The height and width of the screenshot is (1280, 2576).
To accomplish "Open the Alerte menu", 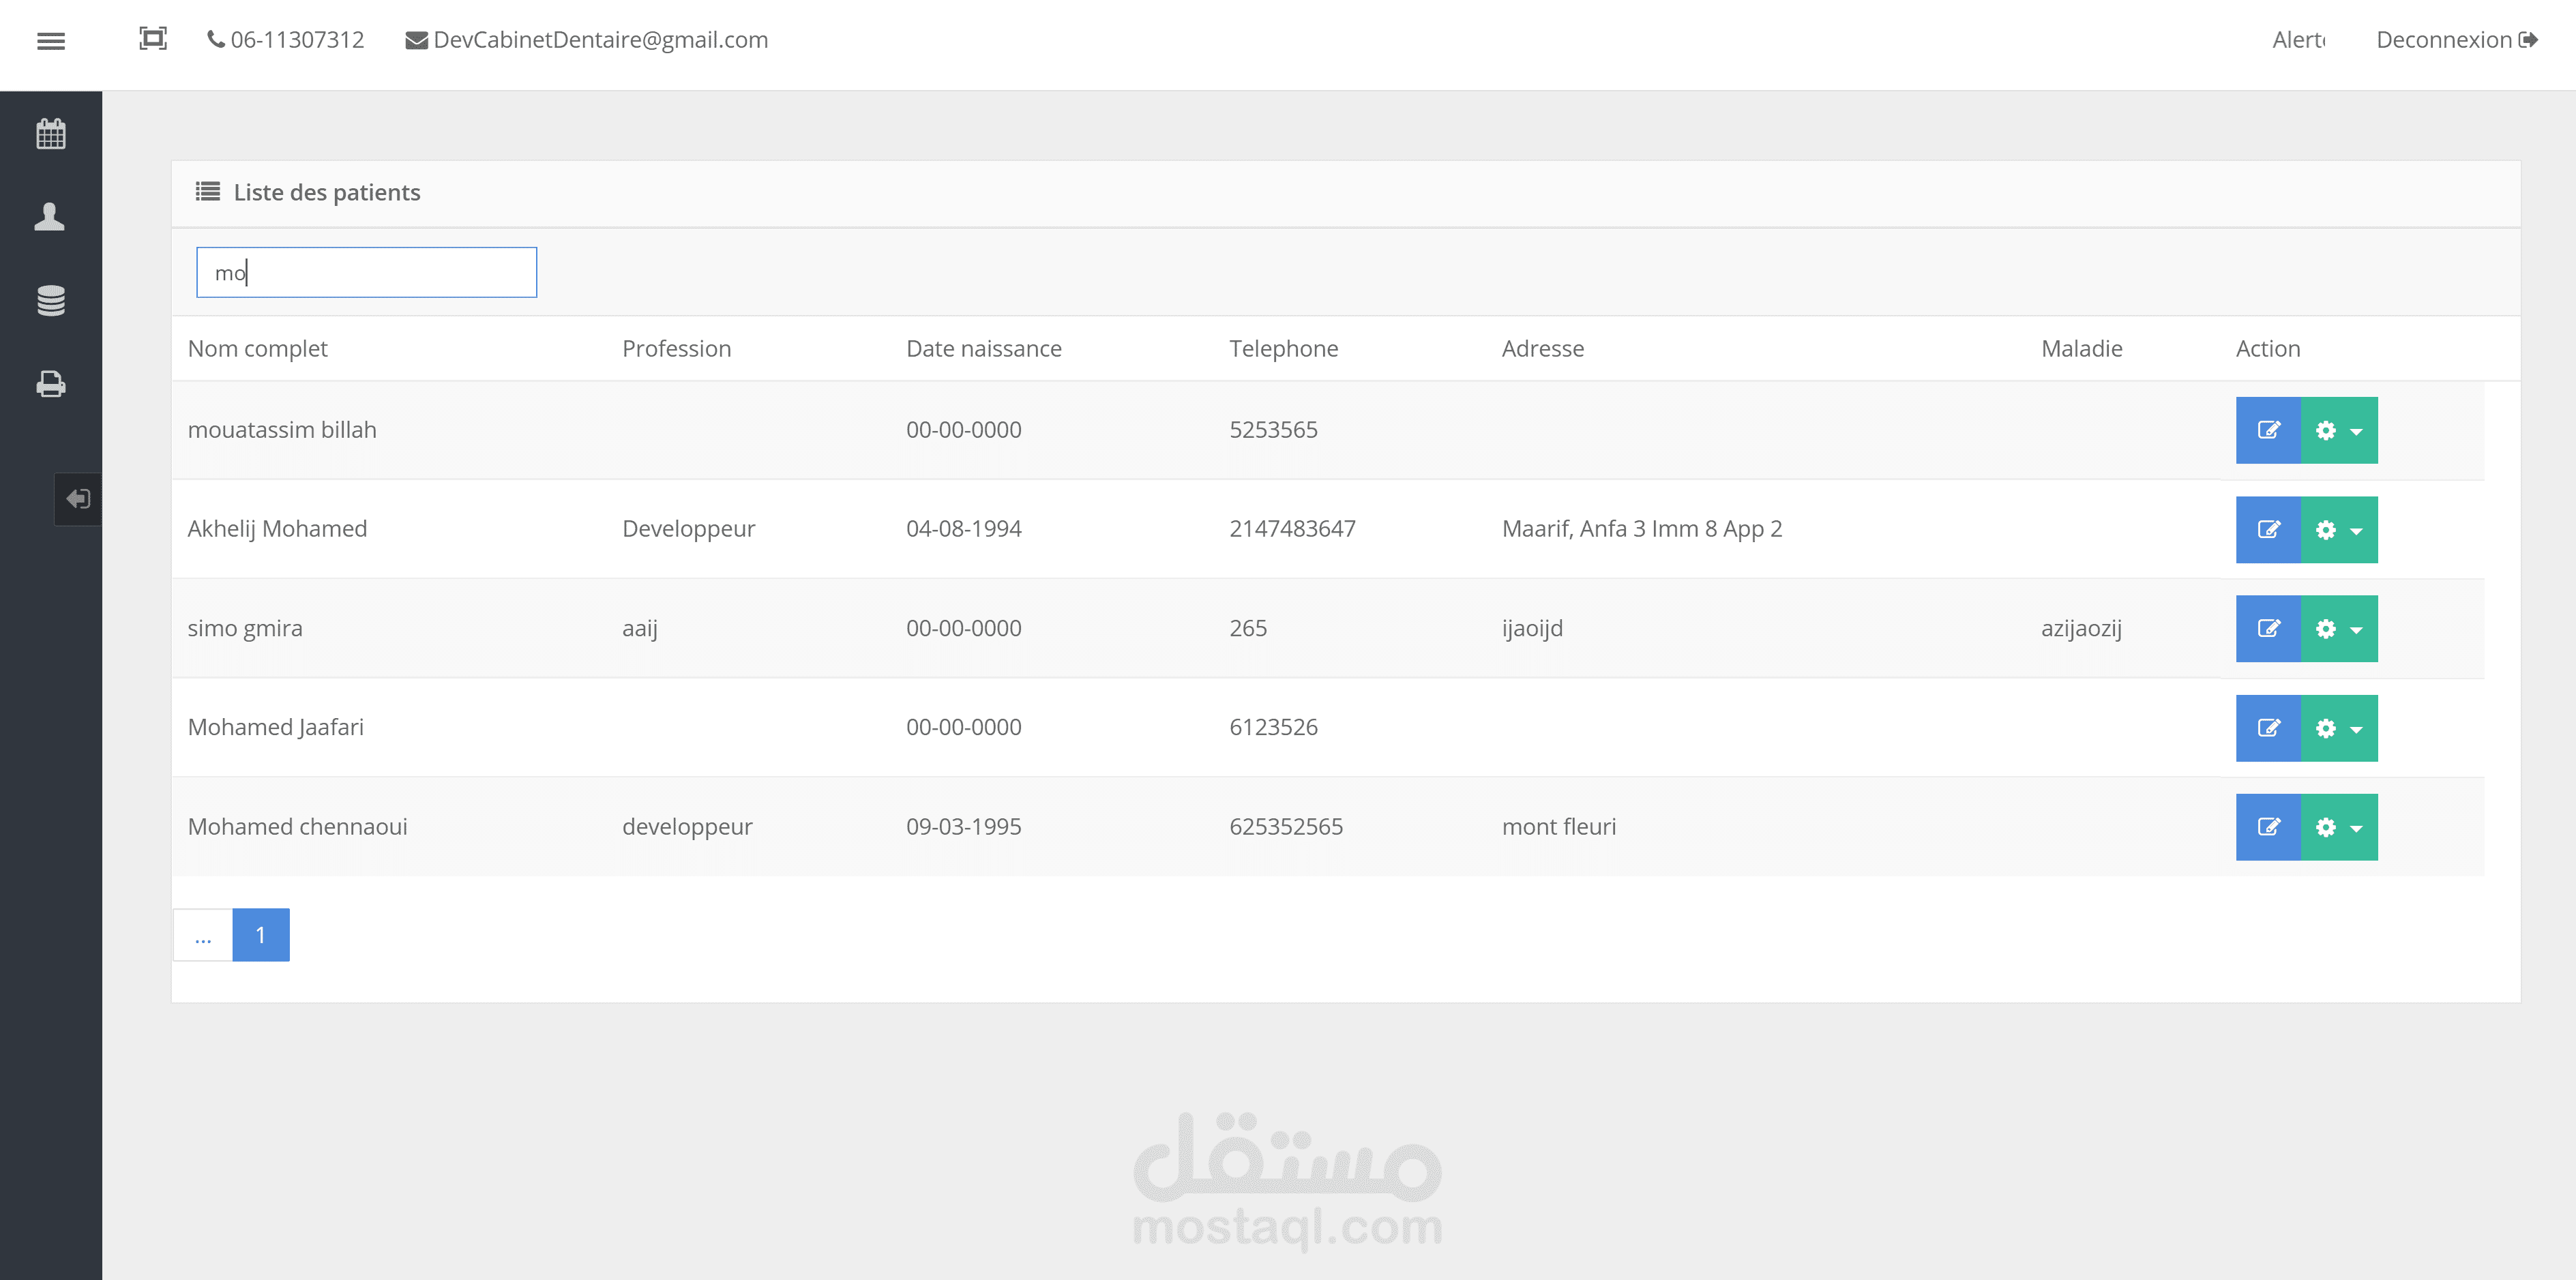I will click(2298, 40).
